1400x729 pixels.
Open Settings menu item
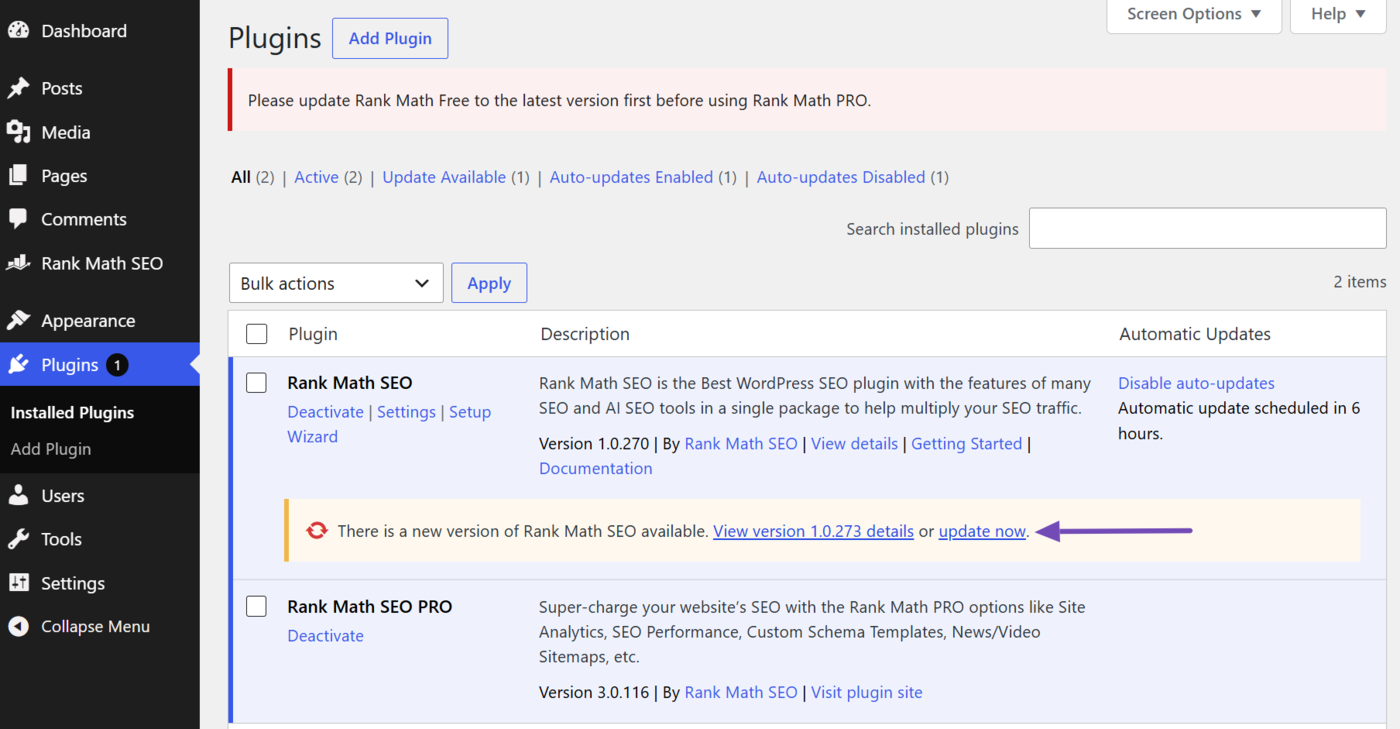73,583
